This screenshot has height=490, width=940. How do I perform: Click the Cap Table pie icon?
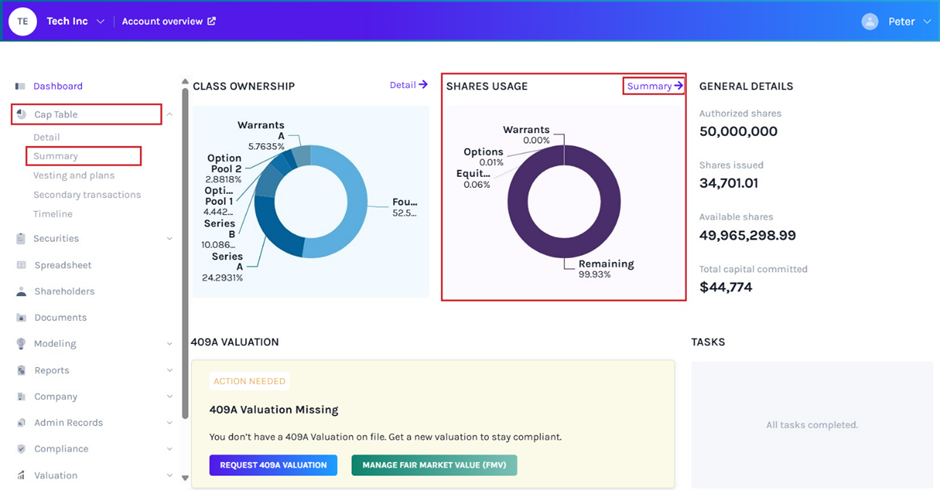tap(22, 115)
